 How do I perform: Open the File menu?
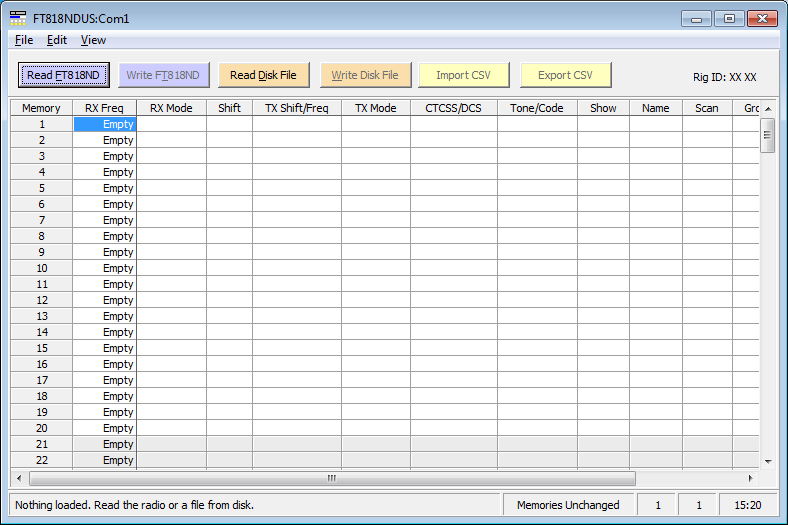click(24, 40)
